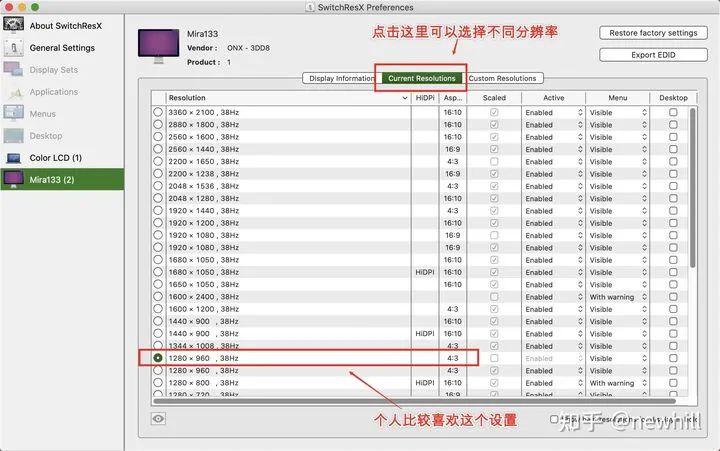Click the 2048 × 1280, 38Hz row text
This screenshot has height=451, width=720.
(203, 198)
